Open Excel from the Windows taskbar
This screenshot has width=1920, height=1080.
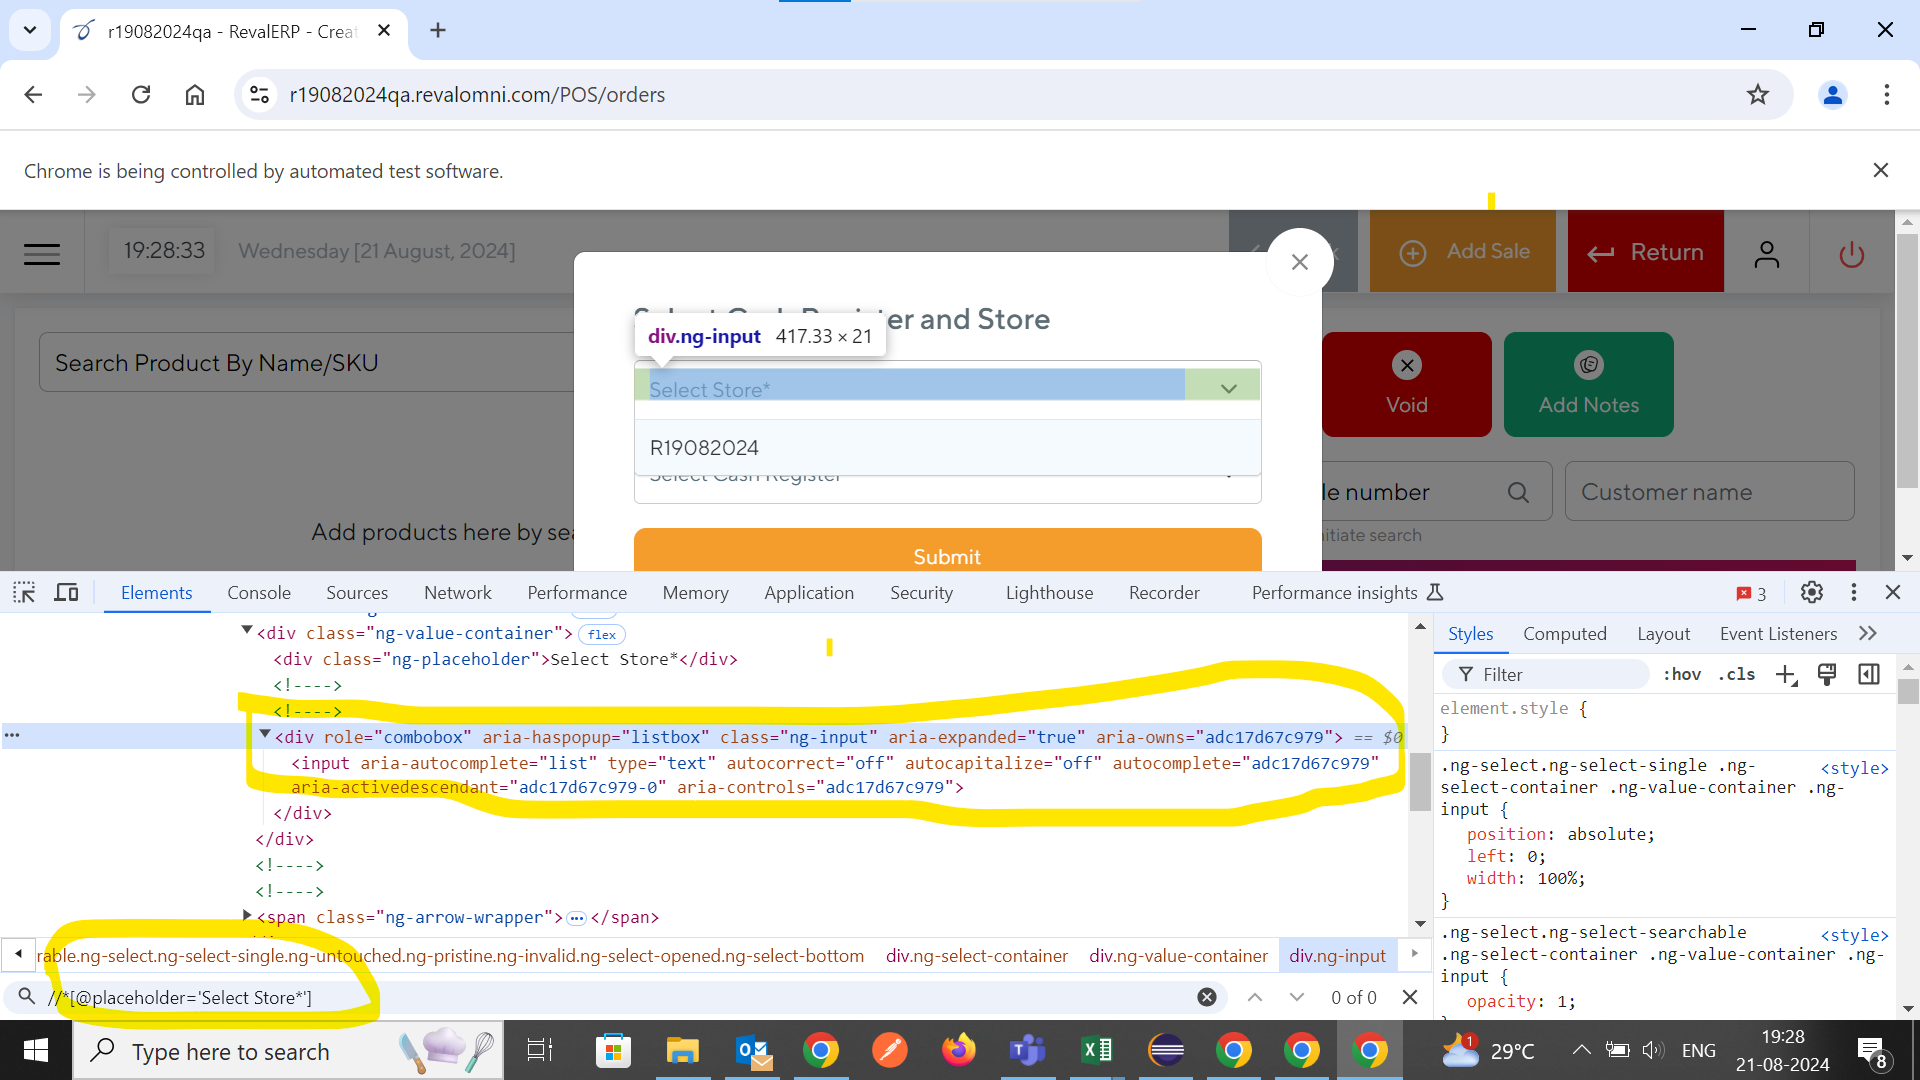click(1097, 1051)
